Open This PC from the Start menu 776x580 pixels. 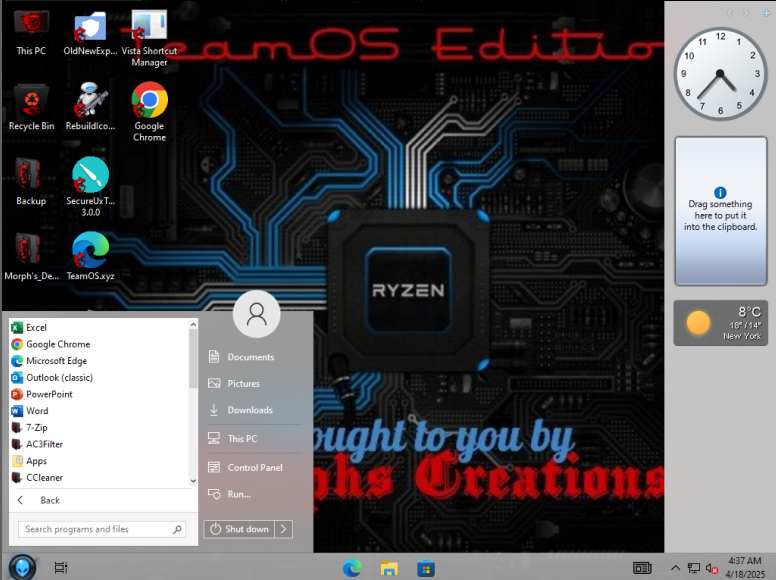(x=253, y=438)
